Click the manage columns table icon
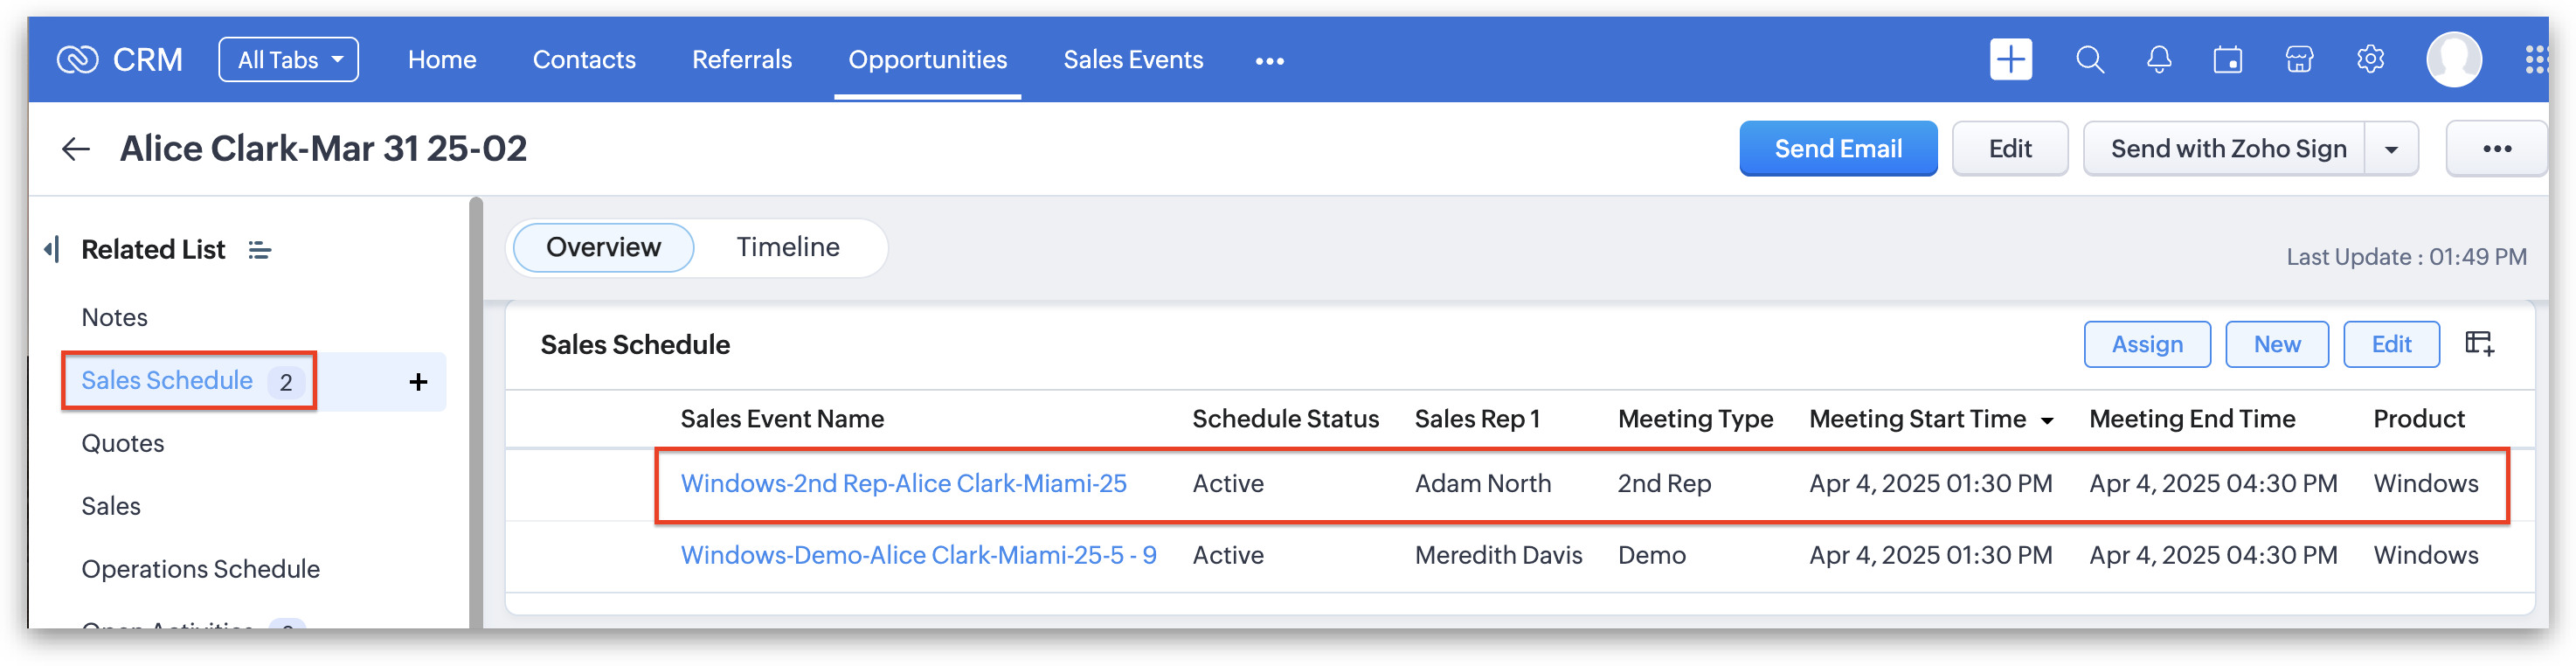 tap(2479, 344)
